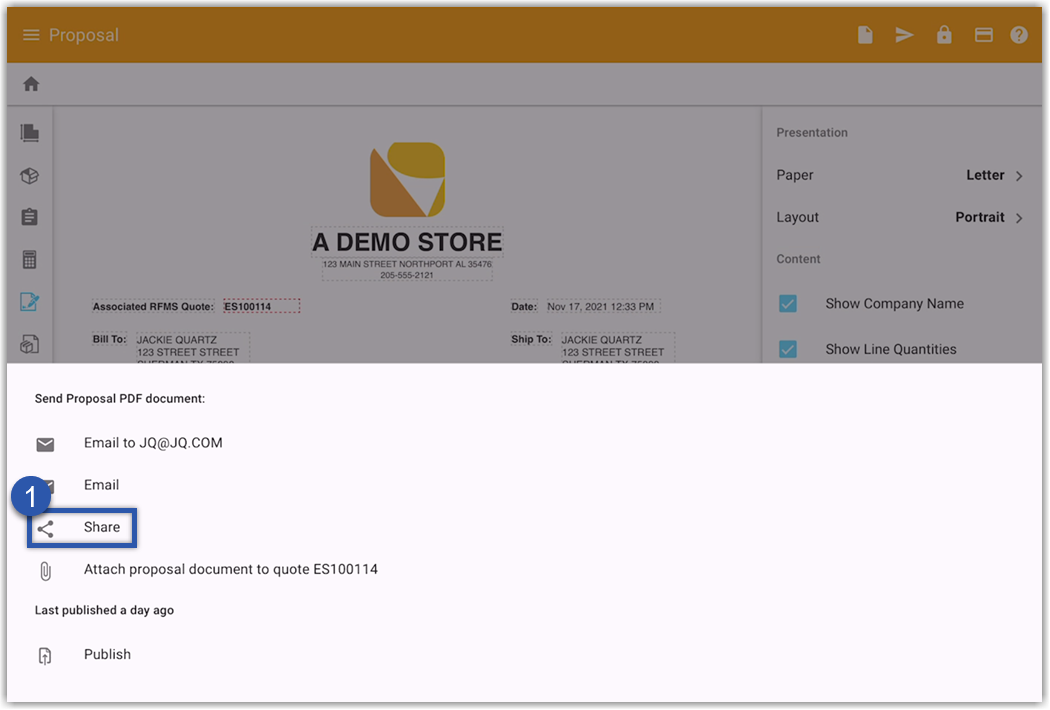Viewport: 1050px width, 710px height.
Task: Click the Portrait layout value
Action: pos(980,217)
